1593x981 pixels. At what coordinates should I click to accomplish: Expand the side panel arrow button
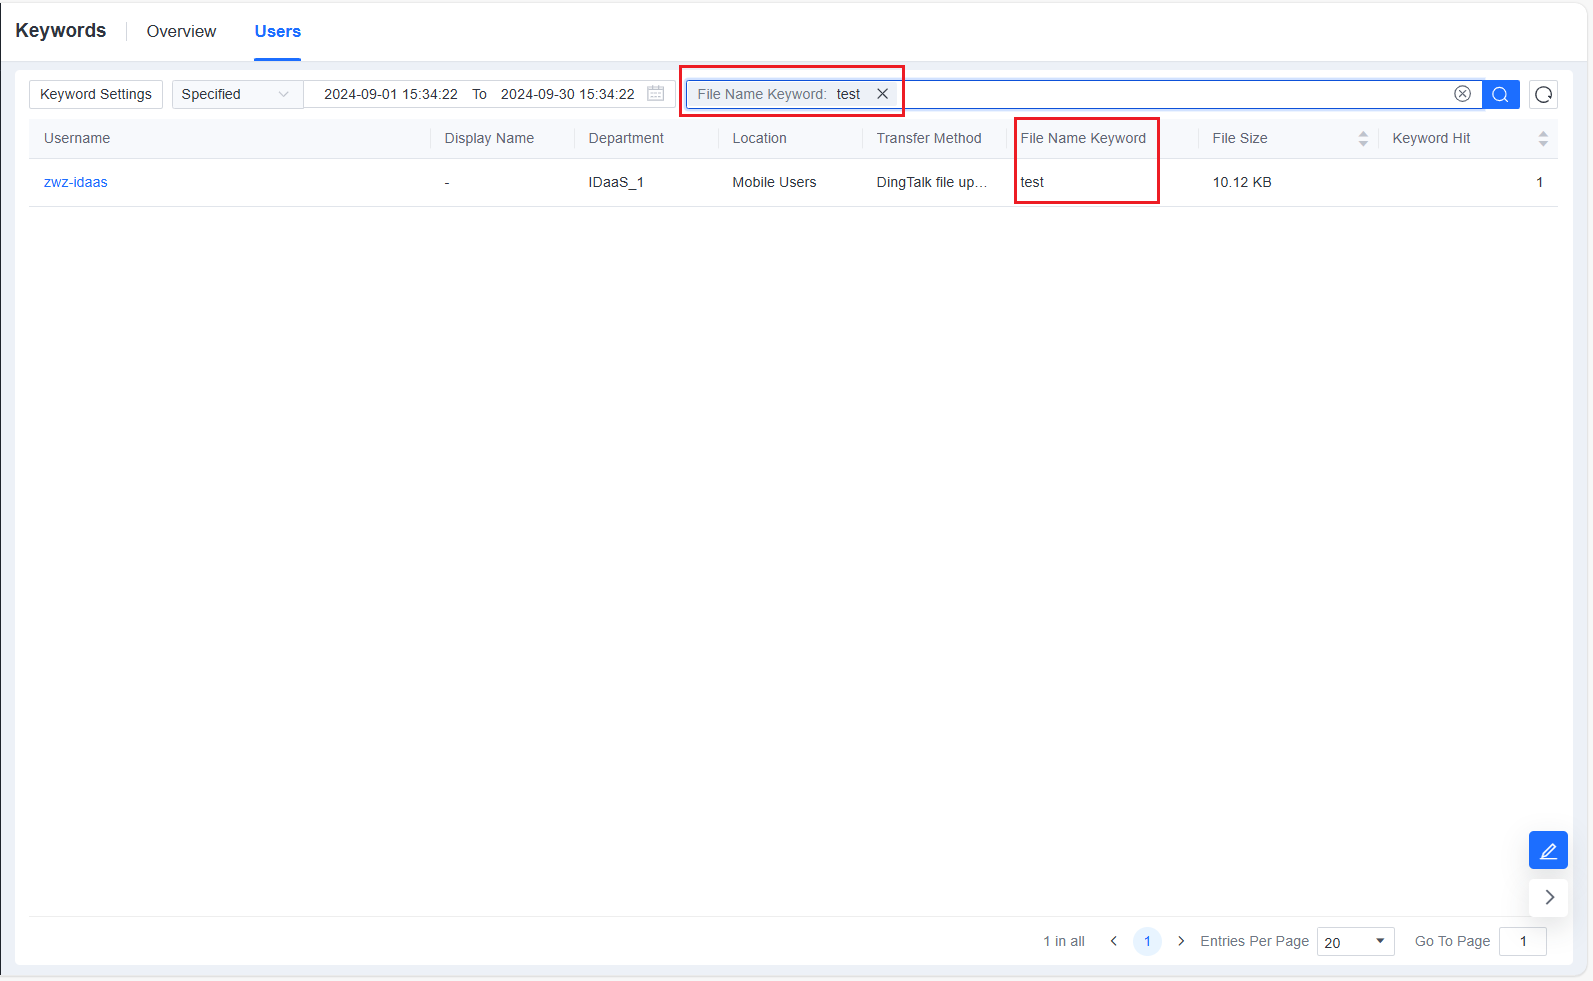[x=1548, y=897]
